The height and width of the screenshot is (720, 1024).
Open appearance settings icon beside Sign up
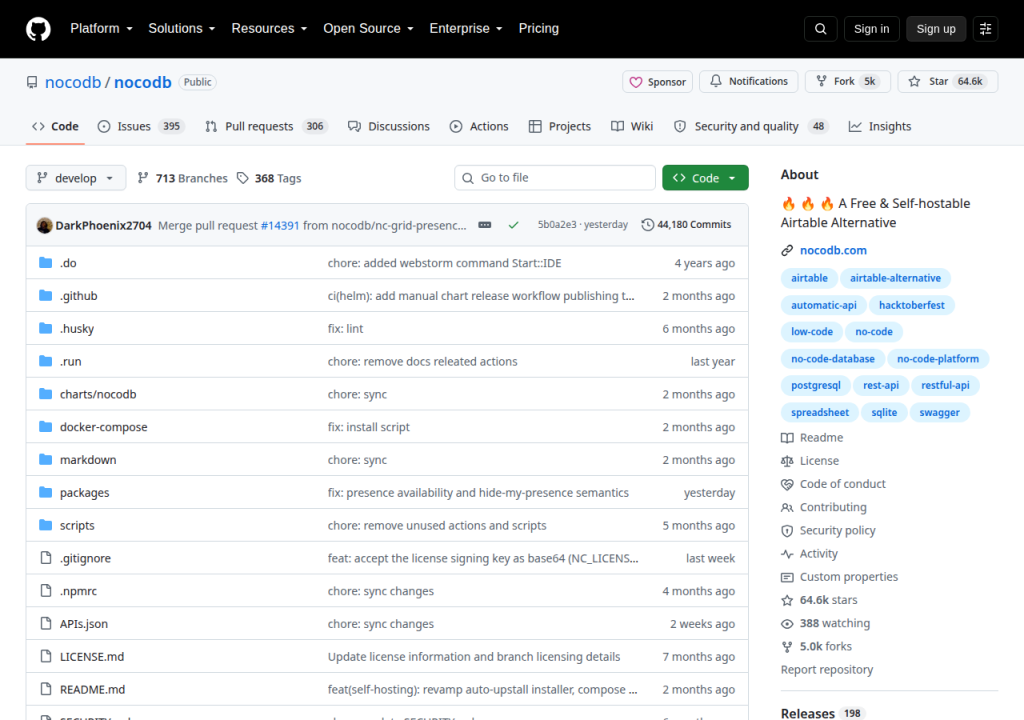pos(985,29)
